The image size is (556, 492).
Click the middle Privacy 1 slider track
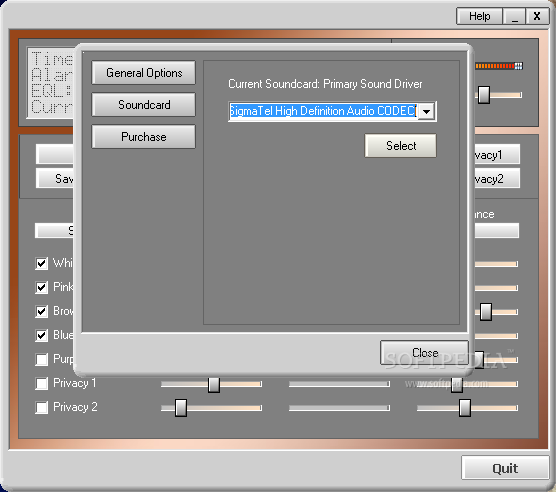[339, 384]
